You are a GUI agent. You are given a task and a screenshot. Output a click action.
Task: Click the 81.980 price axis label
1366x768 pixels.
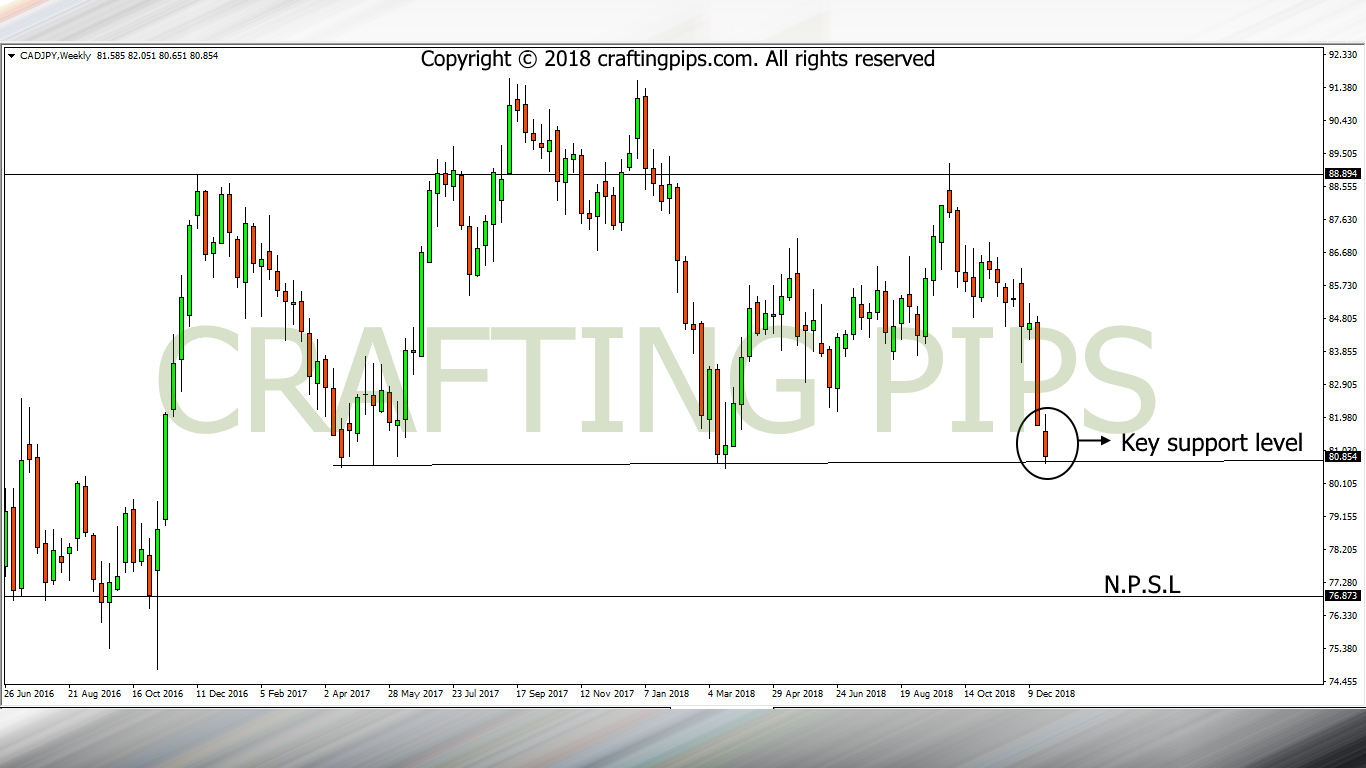1342,418
